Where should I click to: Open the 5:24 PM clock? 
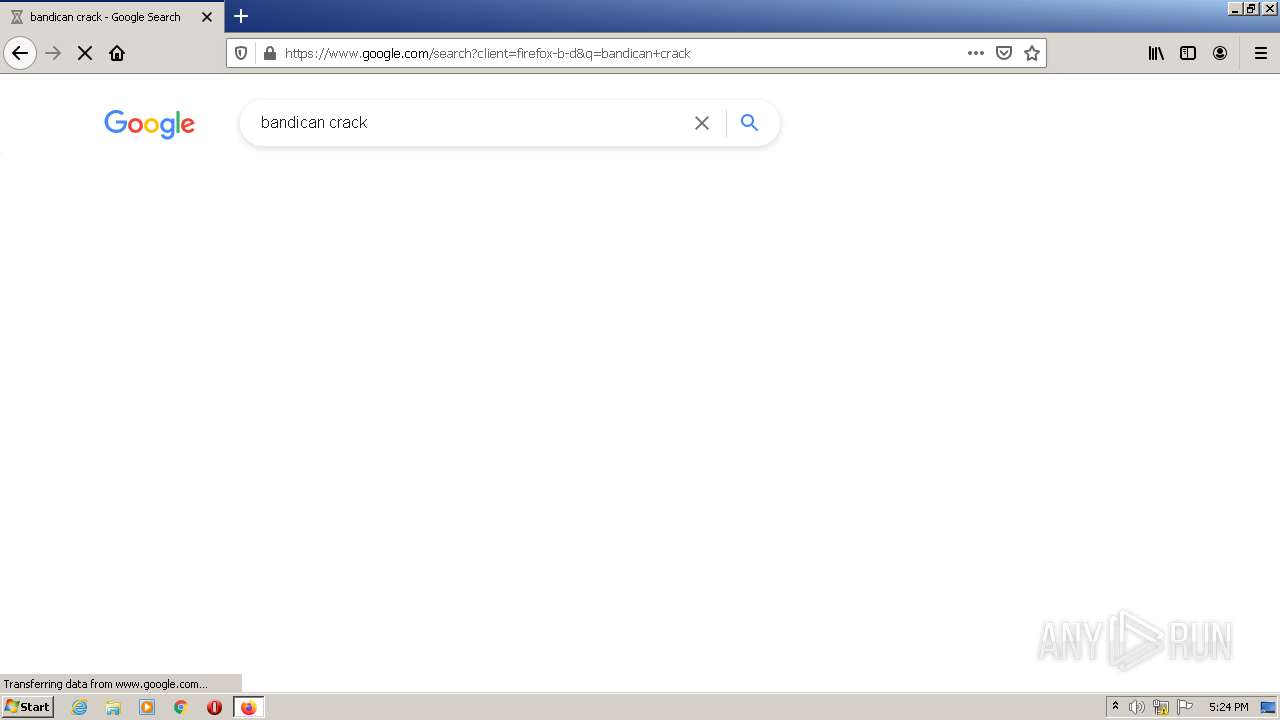click(1228, 707)
